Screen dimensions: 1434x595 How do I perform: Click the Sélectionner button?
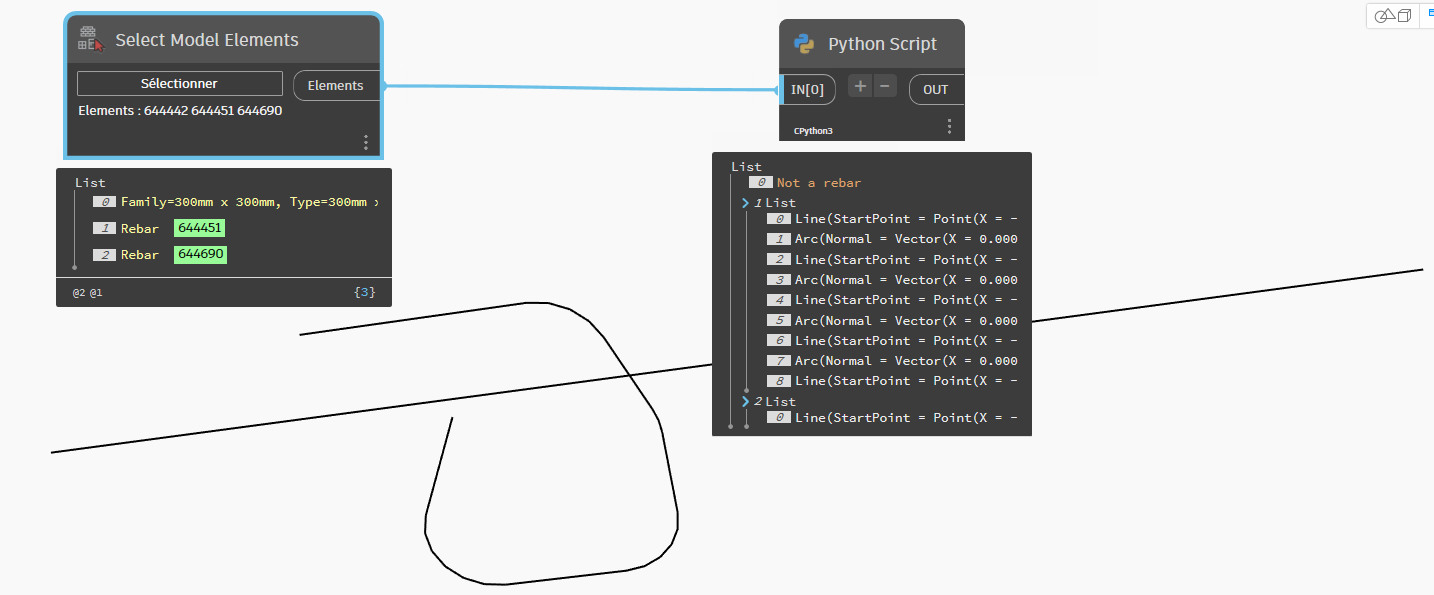pos(180,83)
